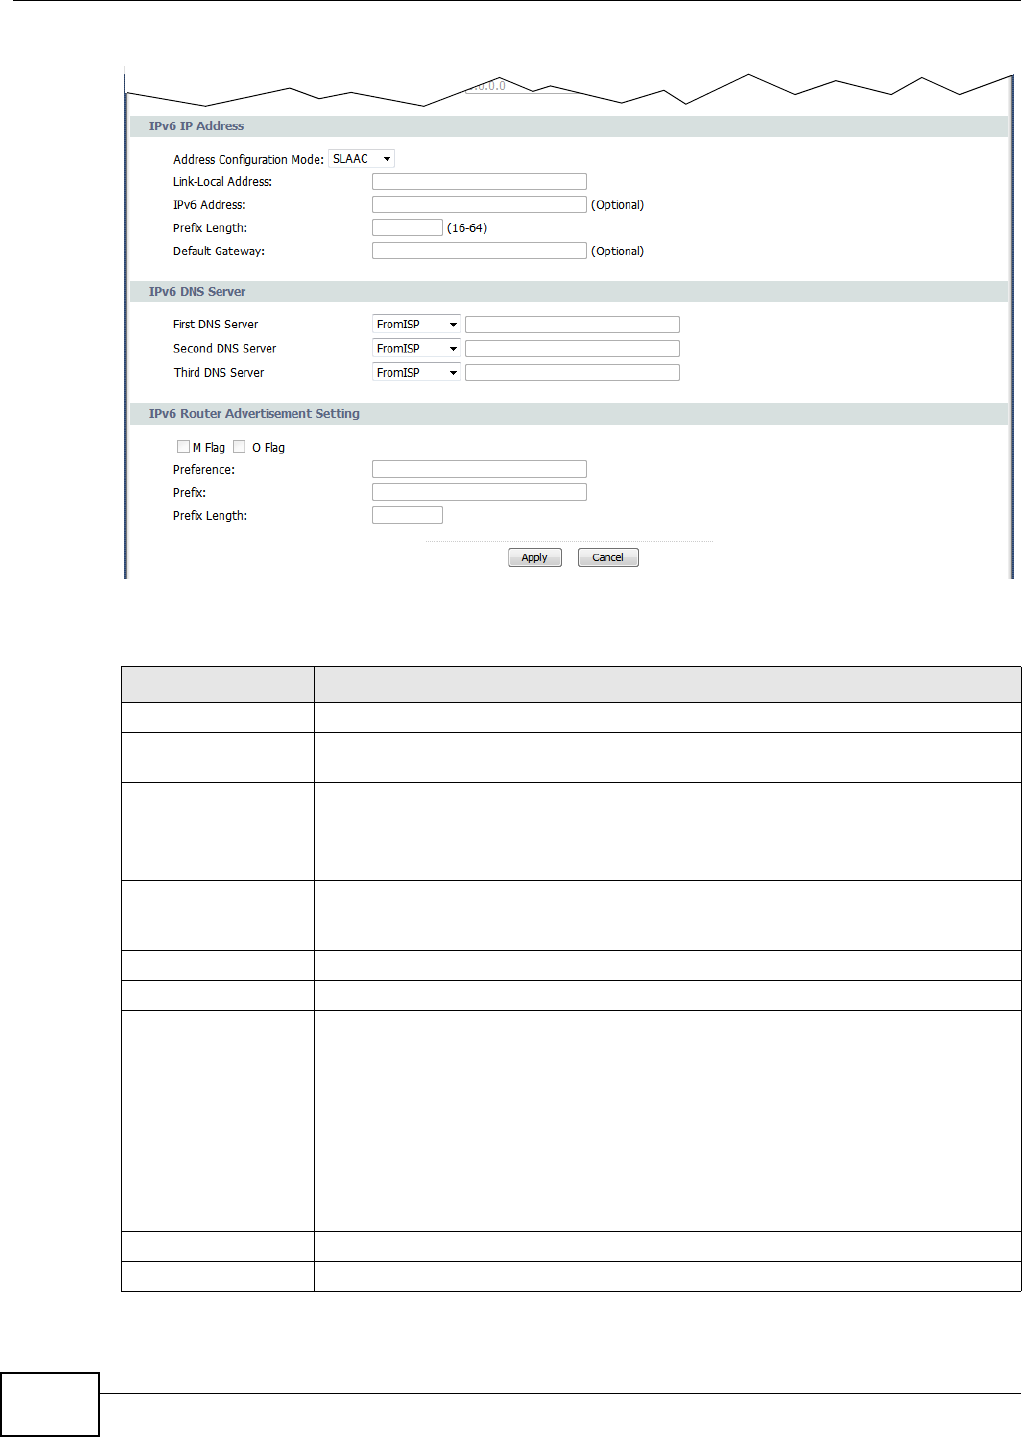Select the IPv6 IP Address section heading
This screenshot has height=1437, width=1022.
196,126
